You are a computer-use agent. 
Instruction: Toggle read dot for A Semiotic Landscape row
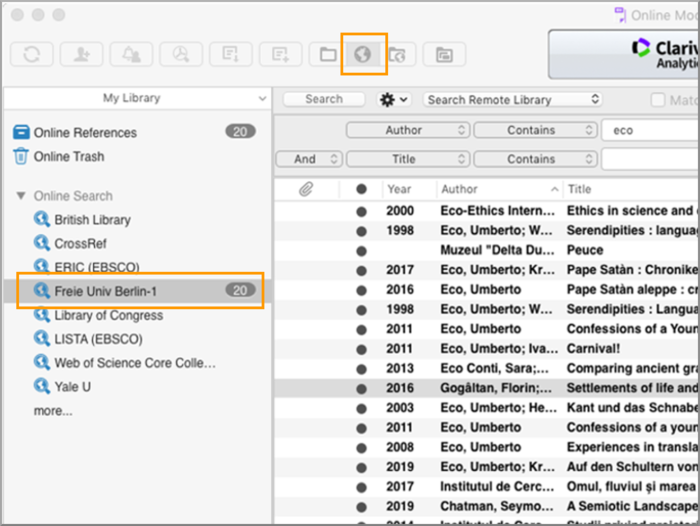point(362,507)
